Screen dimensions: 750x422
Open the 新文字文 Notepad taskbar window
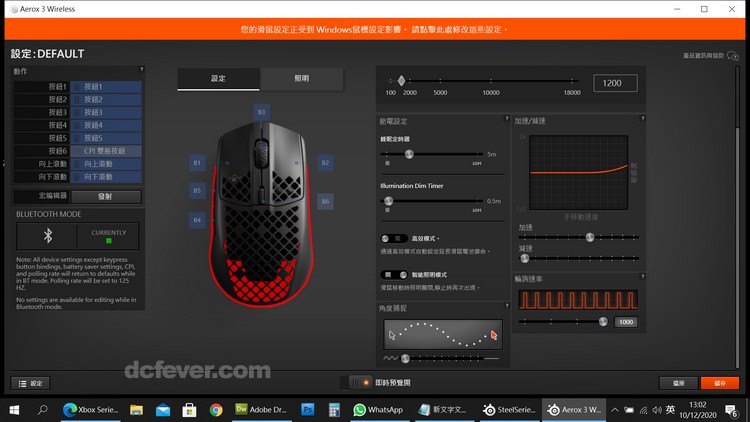[x=444, y=410]
